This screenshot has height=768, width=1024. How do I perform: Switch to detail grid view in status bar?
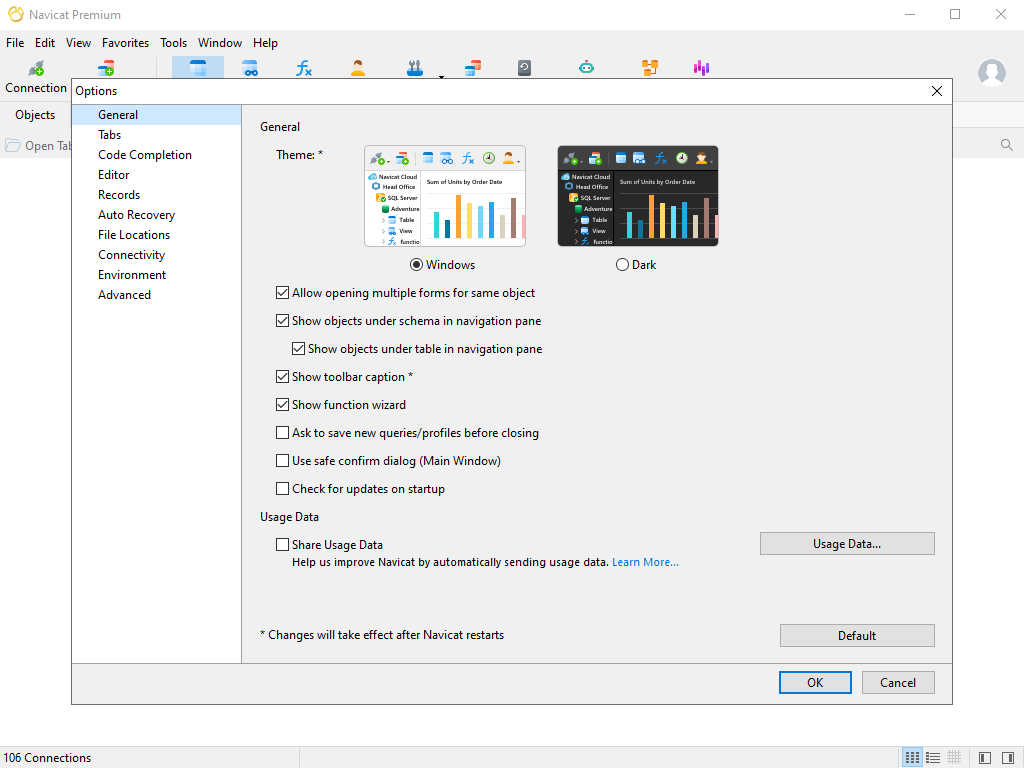[x=954, y=758]
